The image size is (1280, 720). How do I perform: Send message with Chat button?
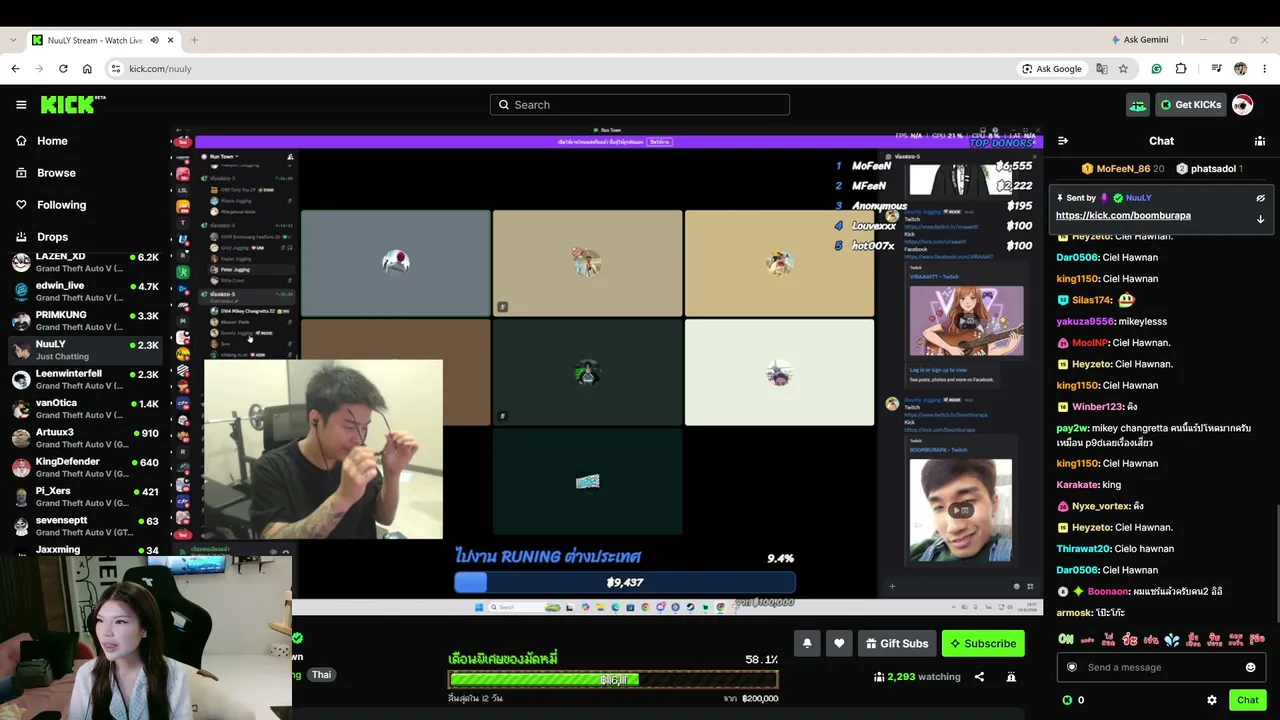pos(1247,700)
